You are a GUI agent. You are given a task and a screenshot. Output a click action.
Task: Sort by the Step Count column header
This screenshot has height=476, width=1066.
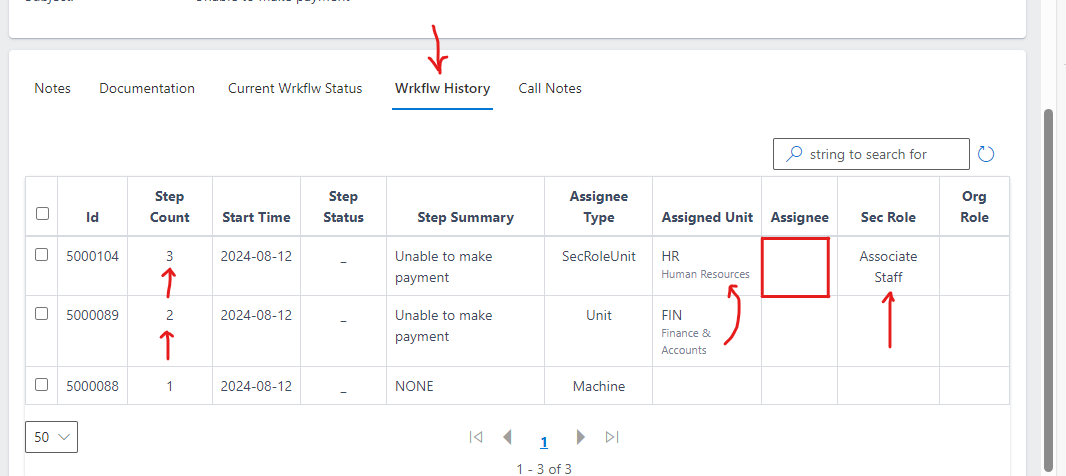169,207
